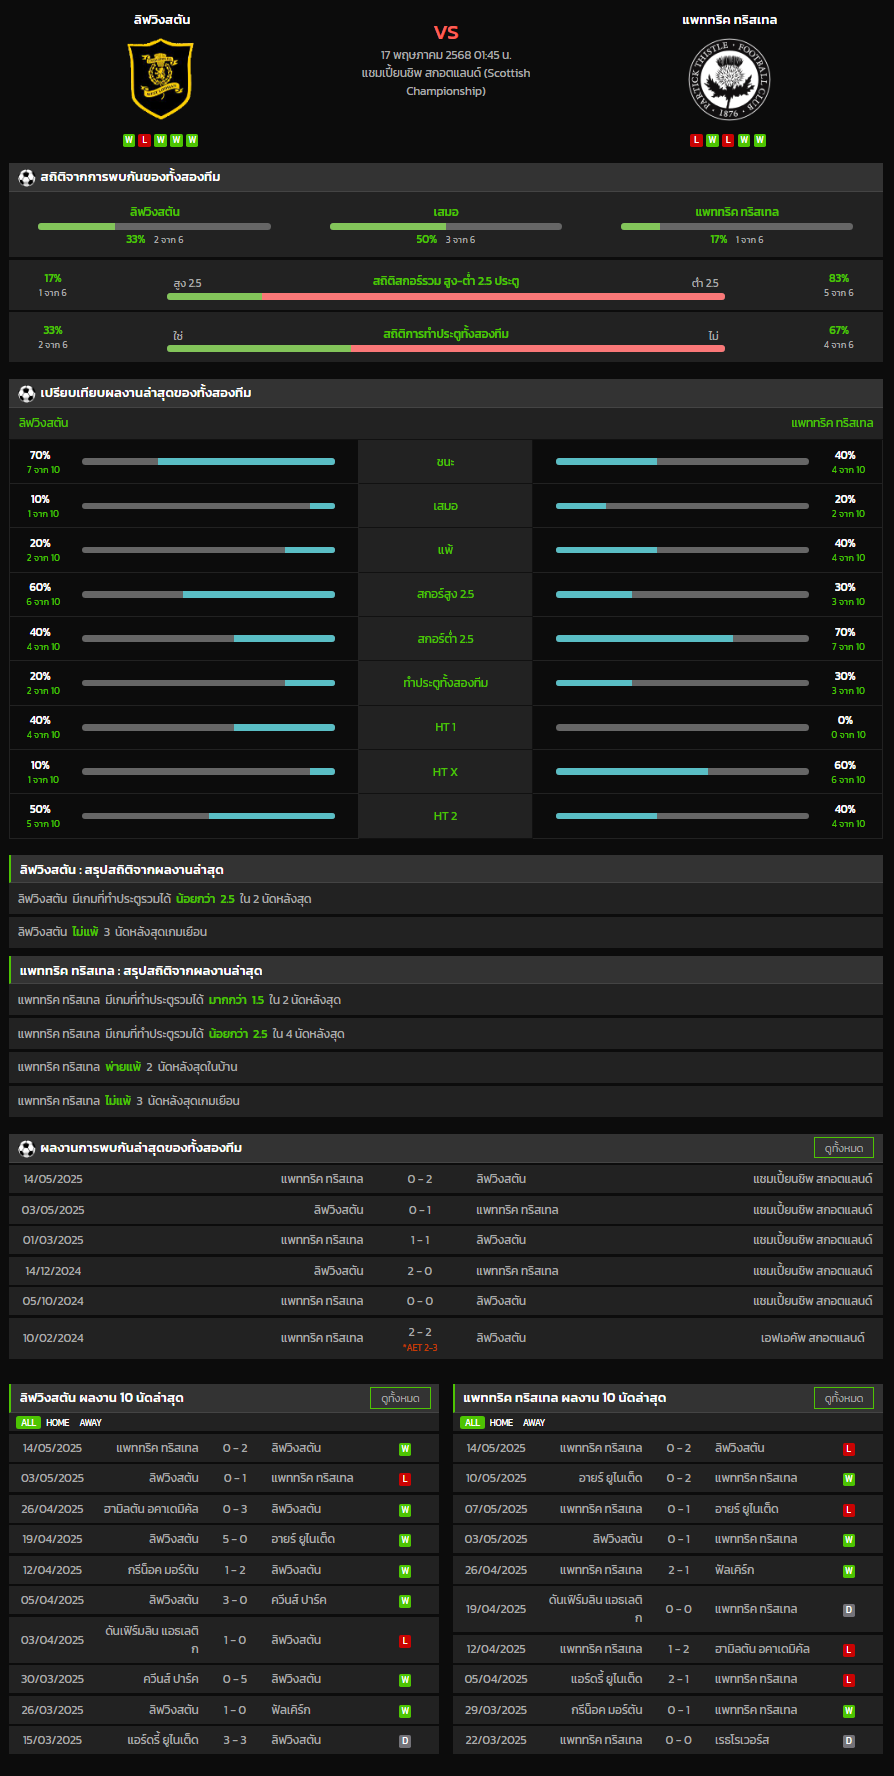Click L badge in Partick table's 14/05/2025 row

coord(849,1449)
